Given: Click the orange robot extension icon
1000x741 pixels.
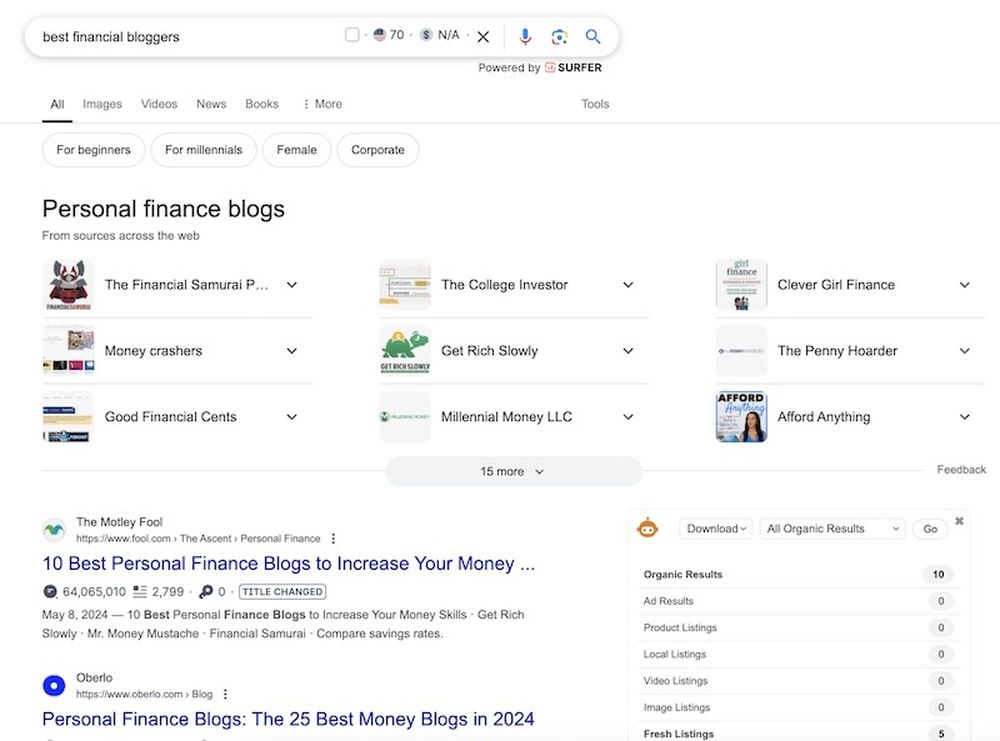Looking at the screenshot, I should (648, 528).
